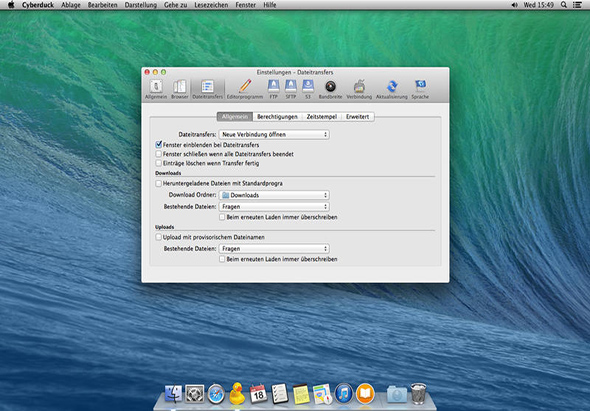590x411 pixels.
Task: Switch to the Berechtigungen tab
Action: pyautogui.click(x=277, y=117)
